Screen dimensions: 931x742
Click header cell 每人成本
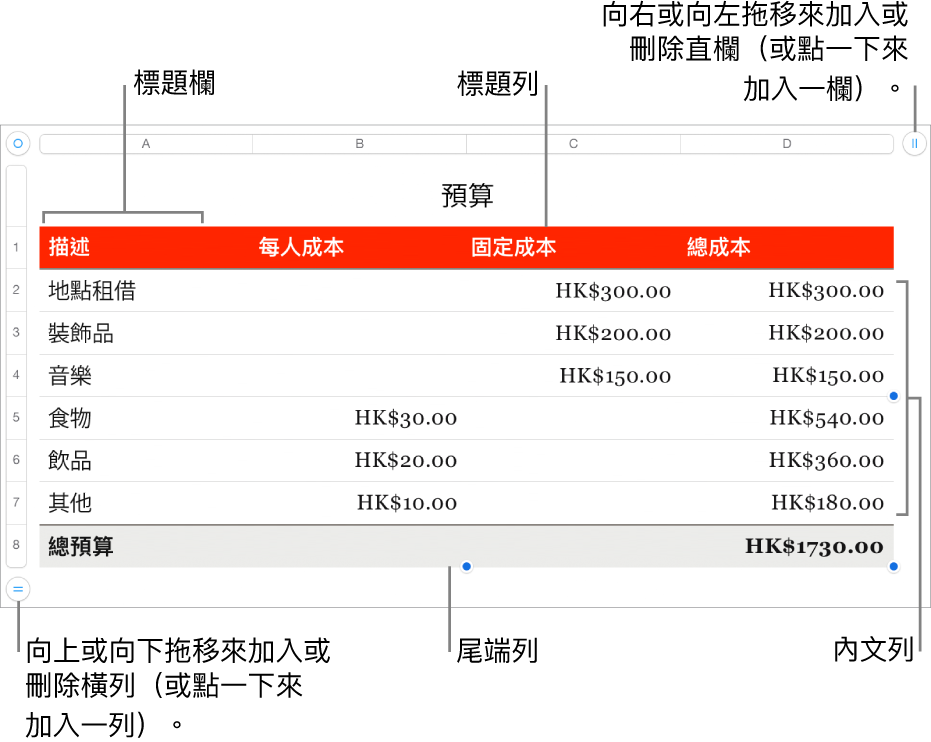click(360, 248)
